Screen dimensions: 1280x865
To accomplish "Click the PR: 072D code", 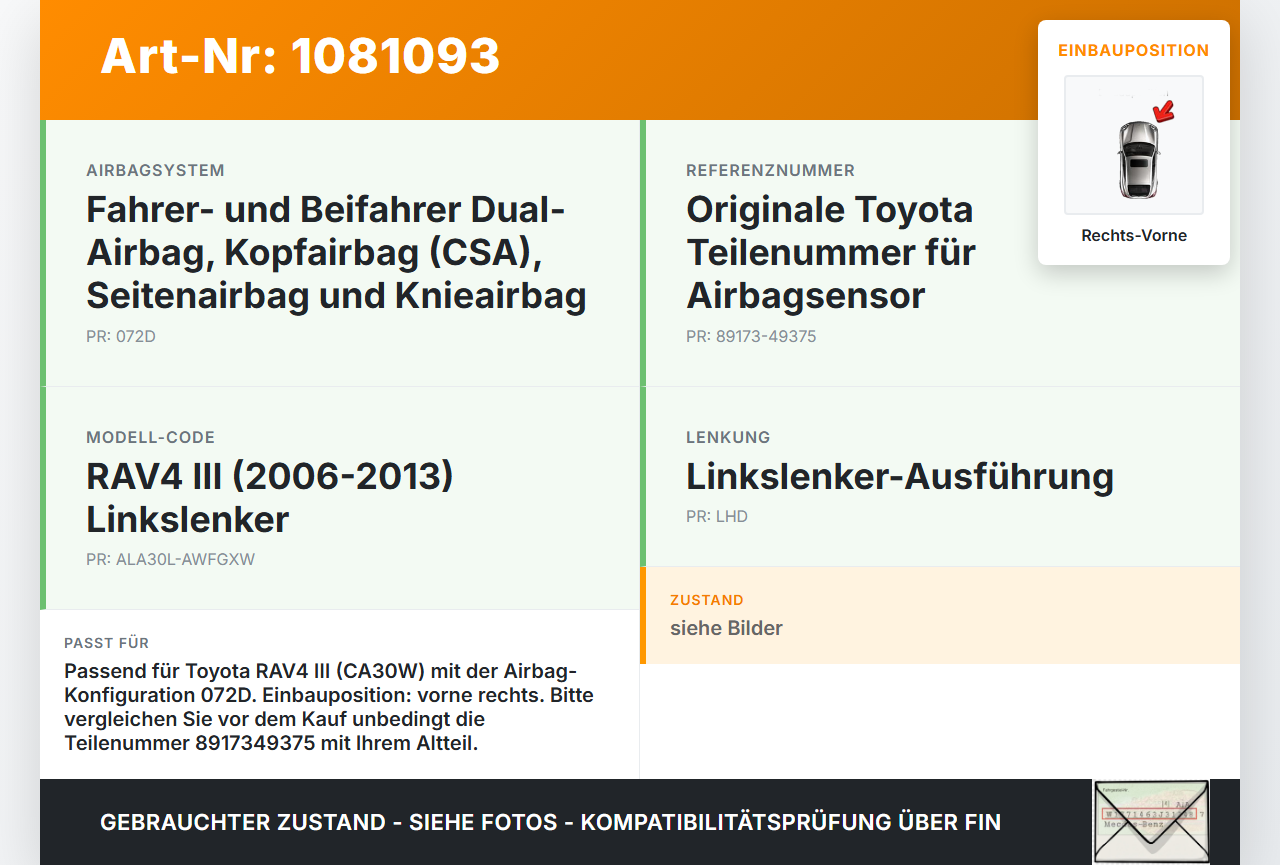I will click(x=121, y=337).
